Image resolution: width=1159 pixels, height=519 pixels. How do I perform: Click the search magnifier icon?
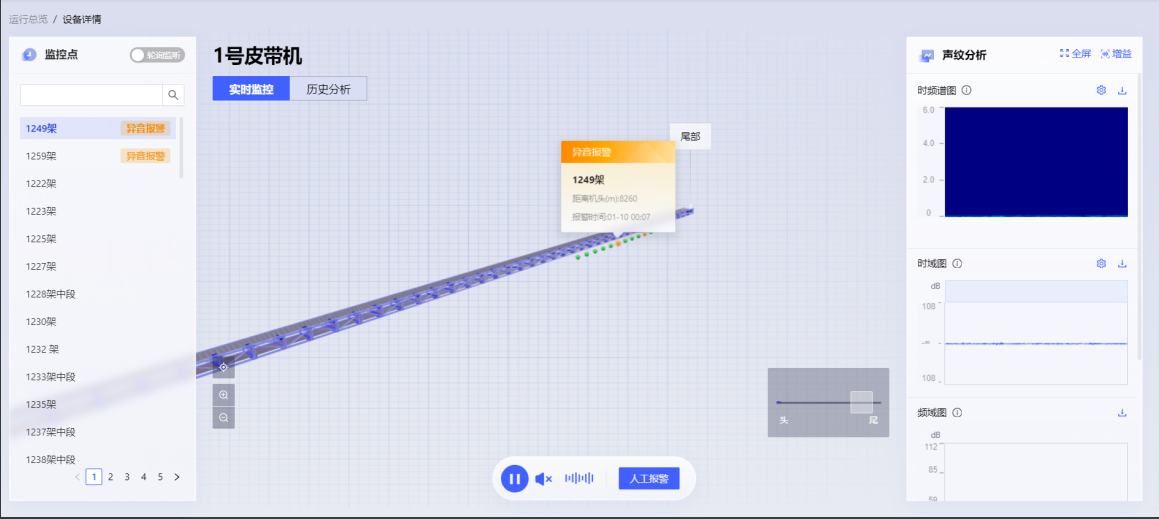coord(173,95)
